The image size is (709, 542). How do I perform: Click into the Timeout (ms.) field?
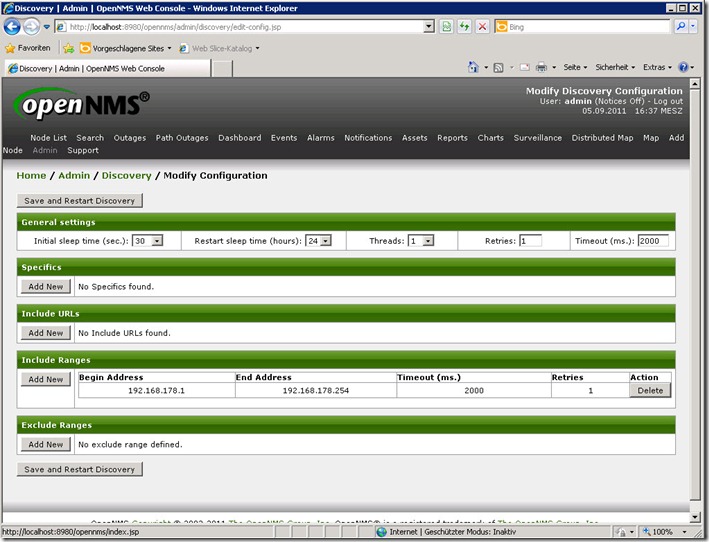pyautogui.click(x=654, y=241)
